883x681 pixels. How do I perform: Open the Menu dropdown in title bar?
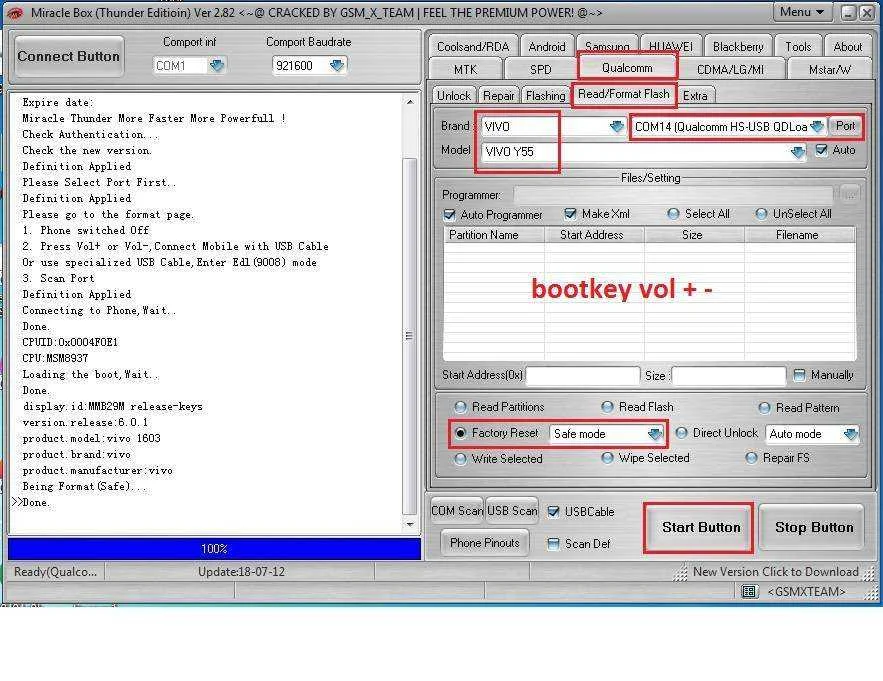(x=802, y=12)
